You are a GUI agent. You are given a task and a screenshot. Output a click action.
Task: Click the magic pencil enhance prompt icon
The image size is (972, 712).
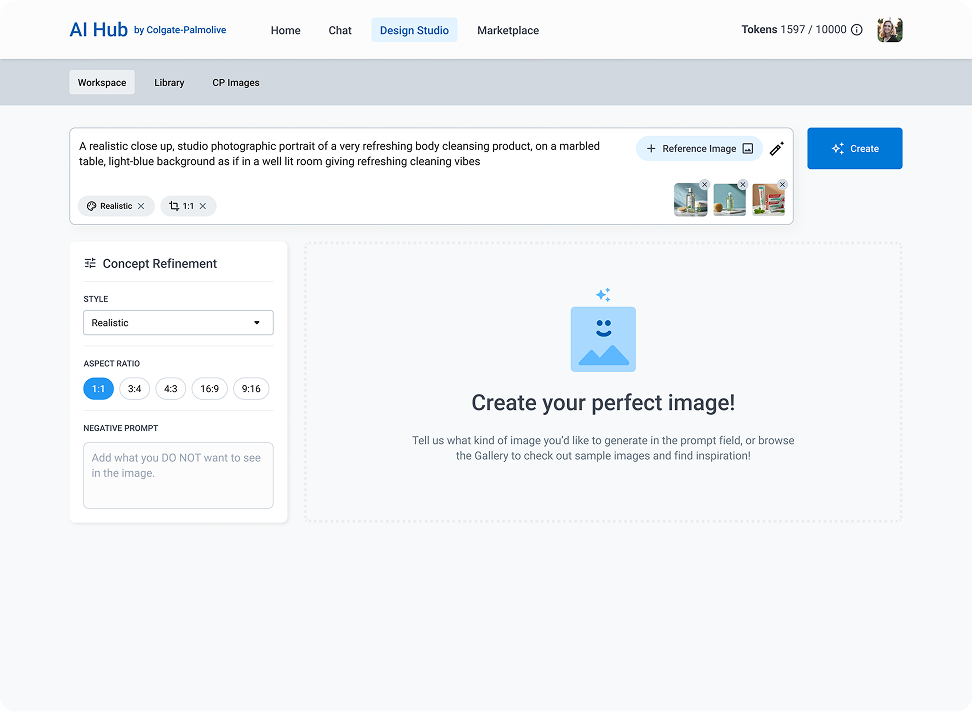click(777, 149)
